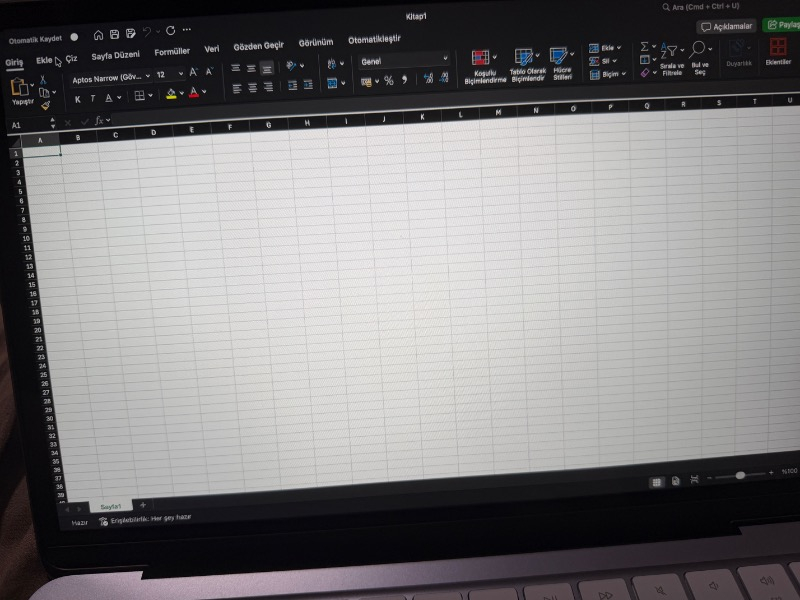Switch to the Gözden Geçir tab

pos(258,46)
